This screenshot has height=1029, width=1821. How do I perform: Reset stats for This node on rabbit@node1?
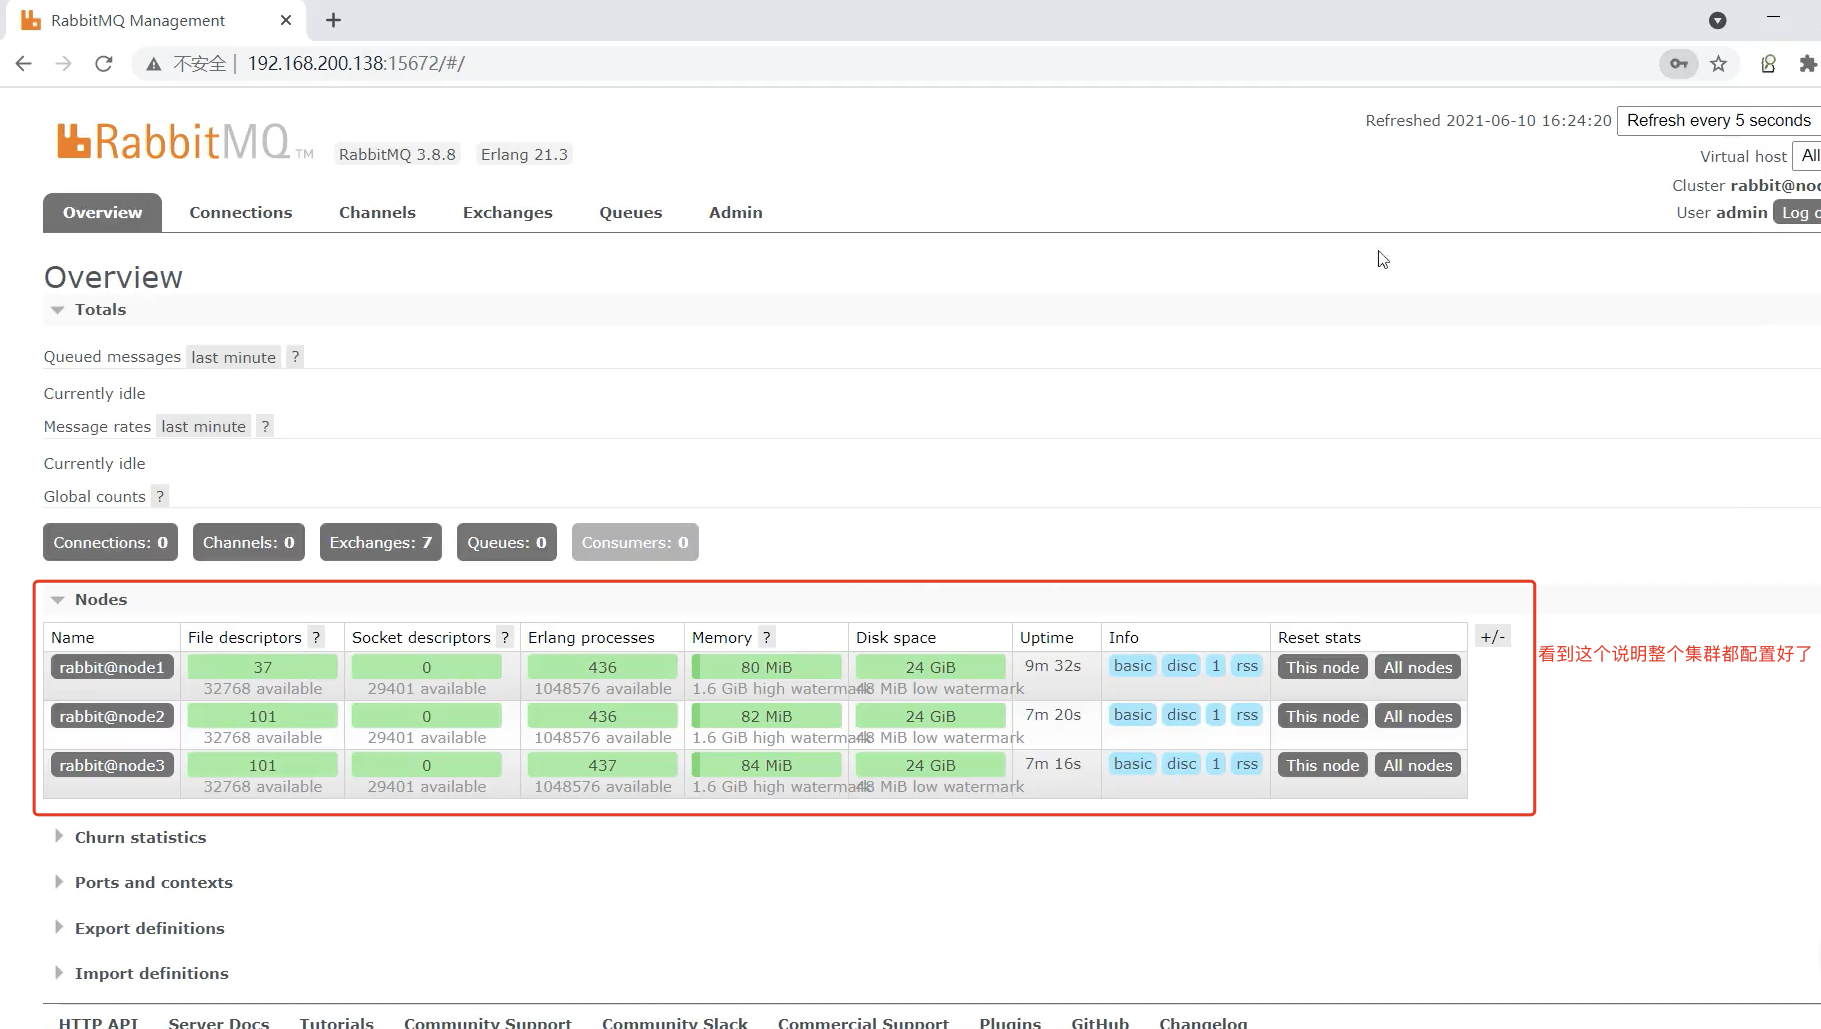tap(1322, 667)
